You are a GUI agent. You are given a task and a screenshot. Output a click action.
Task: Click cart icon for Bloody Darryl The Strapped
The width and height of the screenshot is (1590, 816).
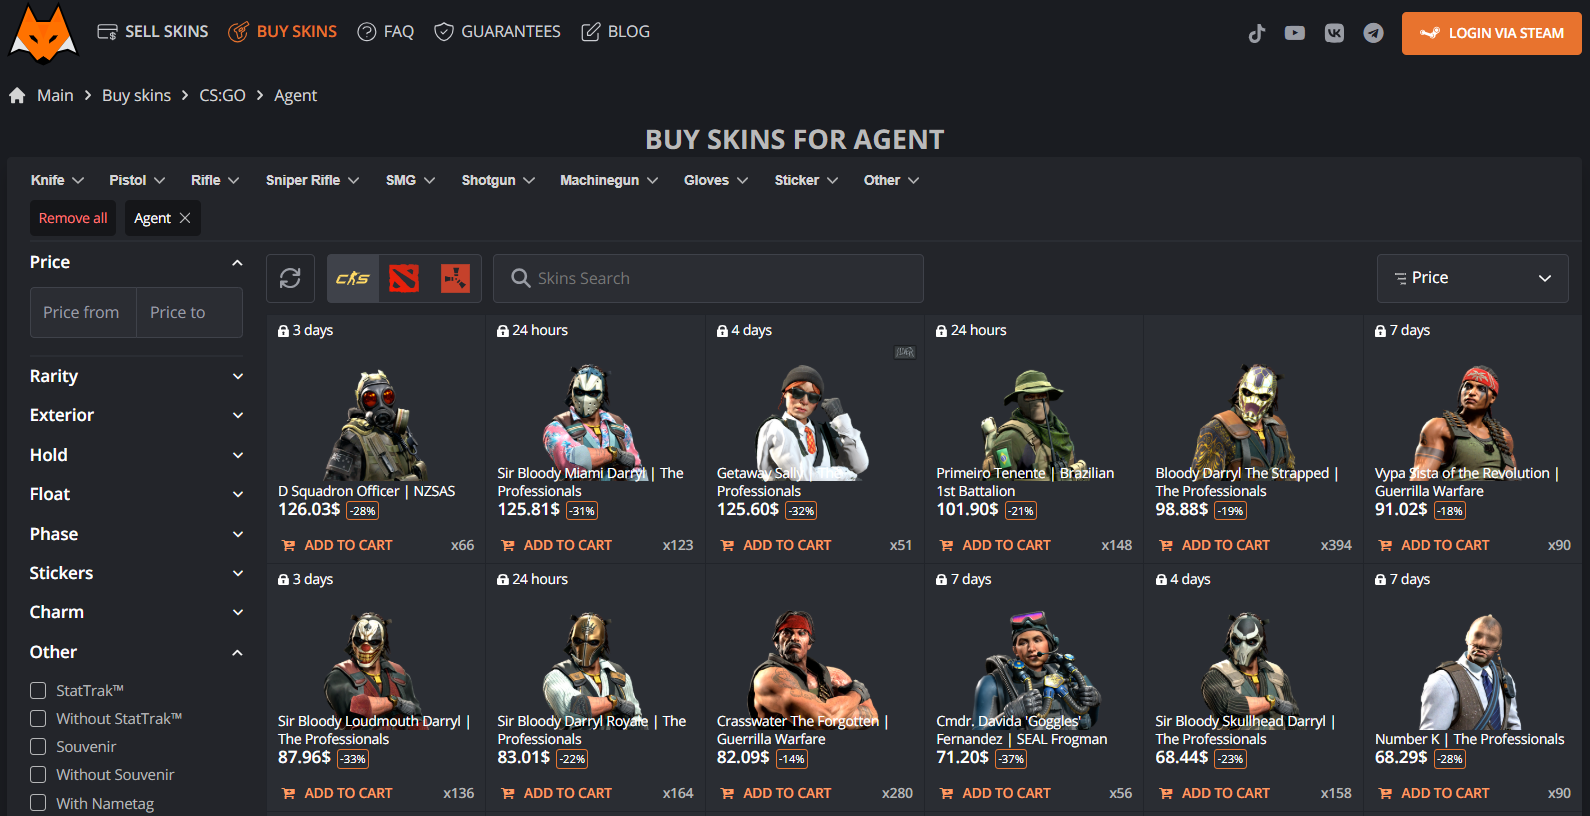pyautogui.click(x=1166, y=545)
